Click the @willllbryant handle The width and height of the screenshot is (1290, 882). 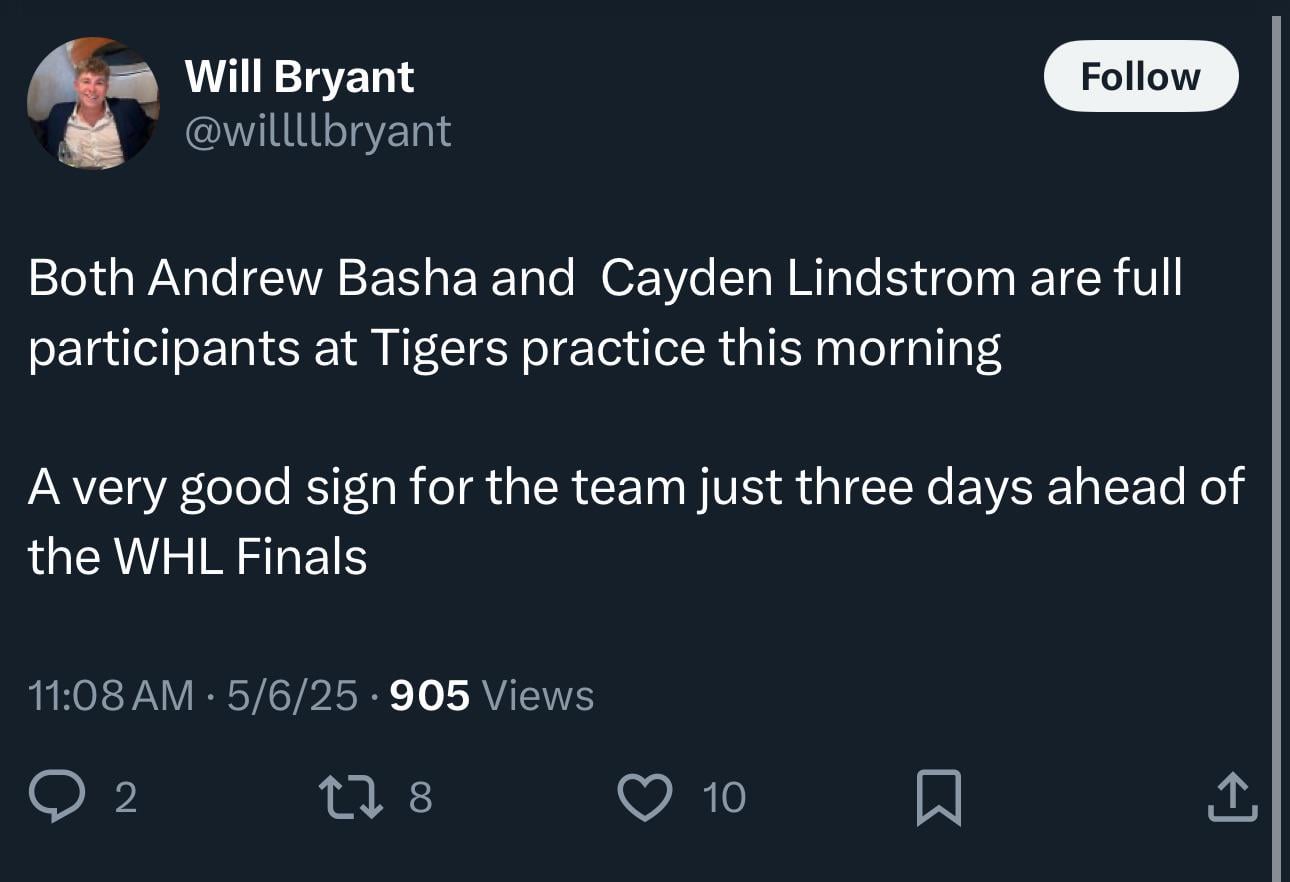coord(318,130)
